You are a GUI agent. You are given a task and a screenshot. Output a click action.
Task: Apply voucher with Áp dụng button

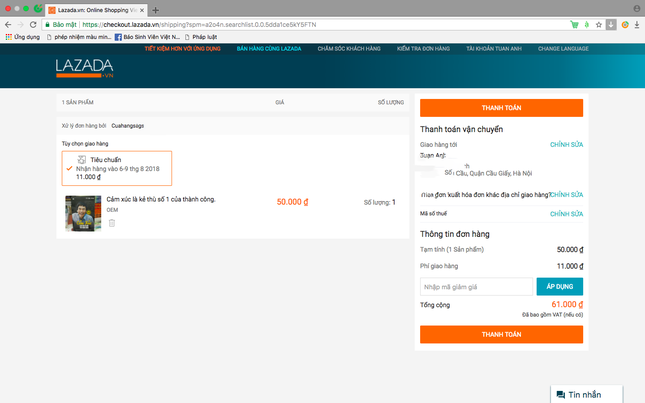click(559, 287)
